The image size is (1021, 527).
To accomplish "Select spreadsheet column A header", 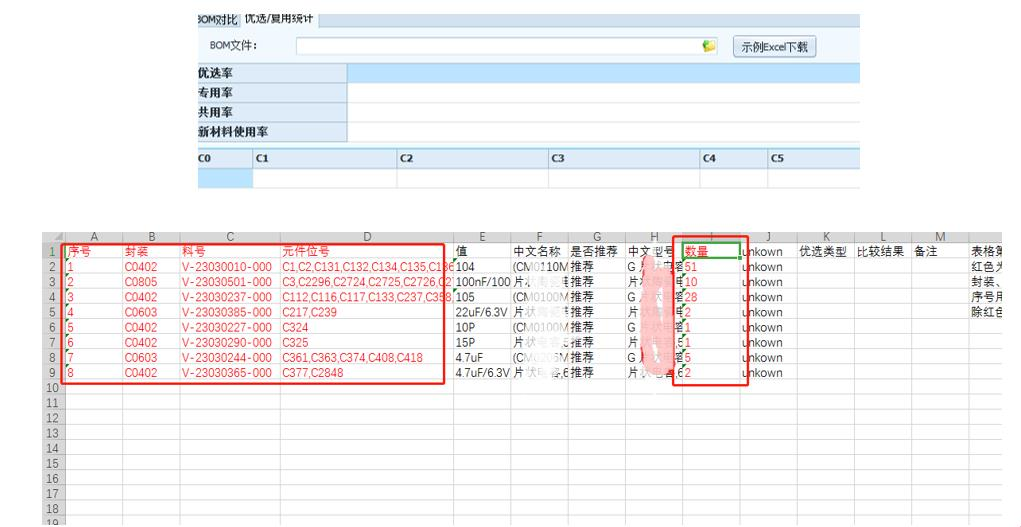I will pyautogui.click(x=93, y=237).
